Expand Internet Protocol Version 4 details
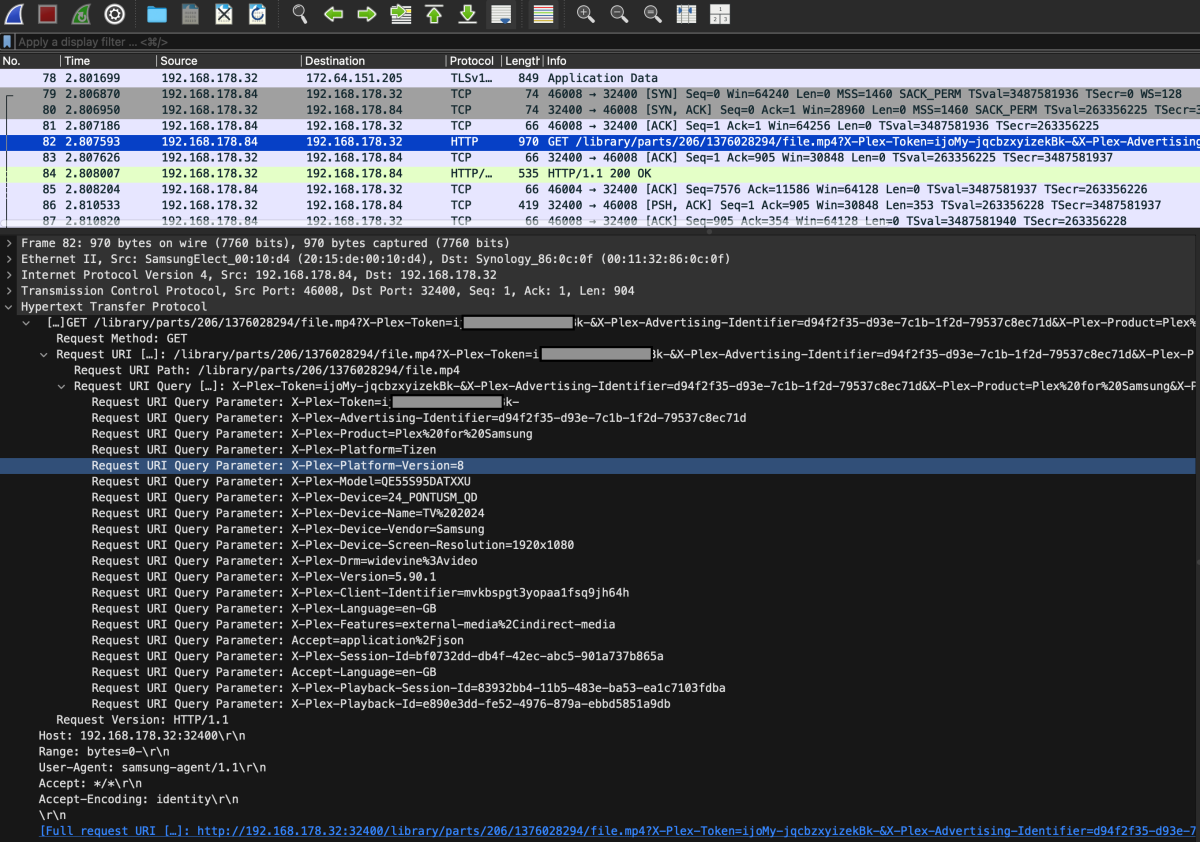Image resolution: width=1200 pixels, height=842 pixels. [9, 274]
